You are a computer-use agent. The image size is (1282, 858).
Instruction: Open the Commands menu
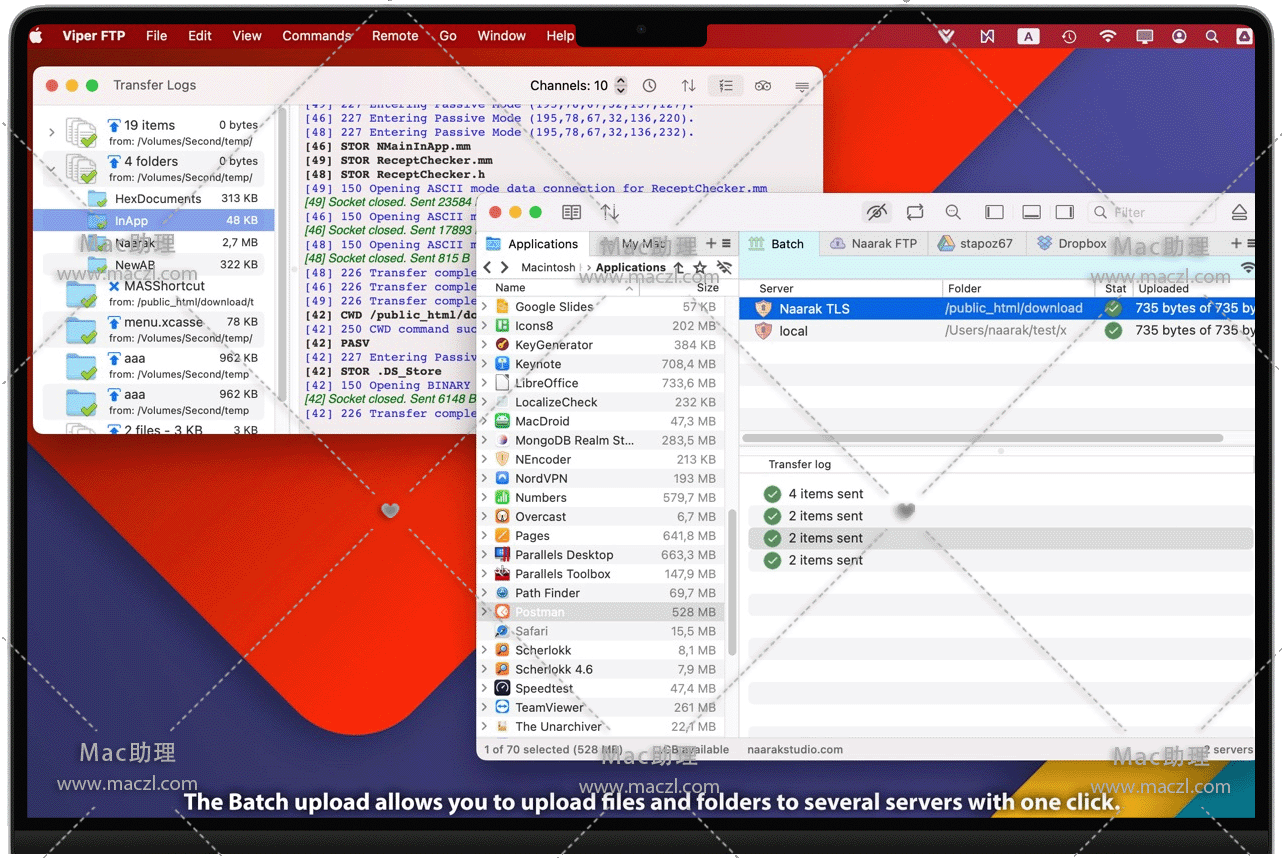tap(316, 35)
